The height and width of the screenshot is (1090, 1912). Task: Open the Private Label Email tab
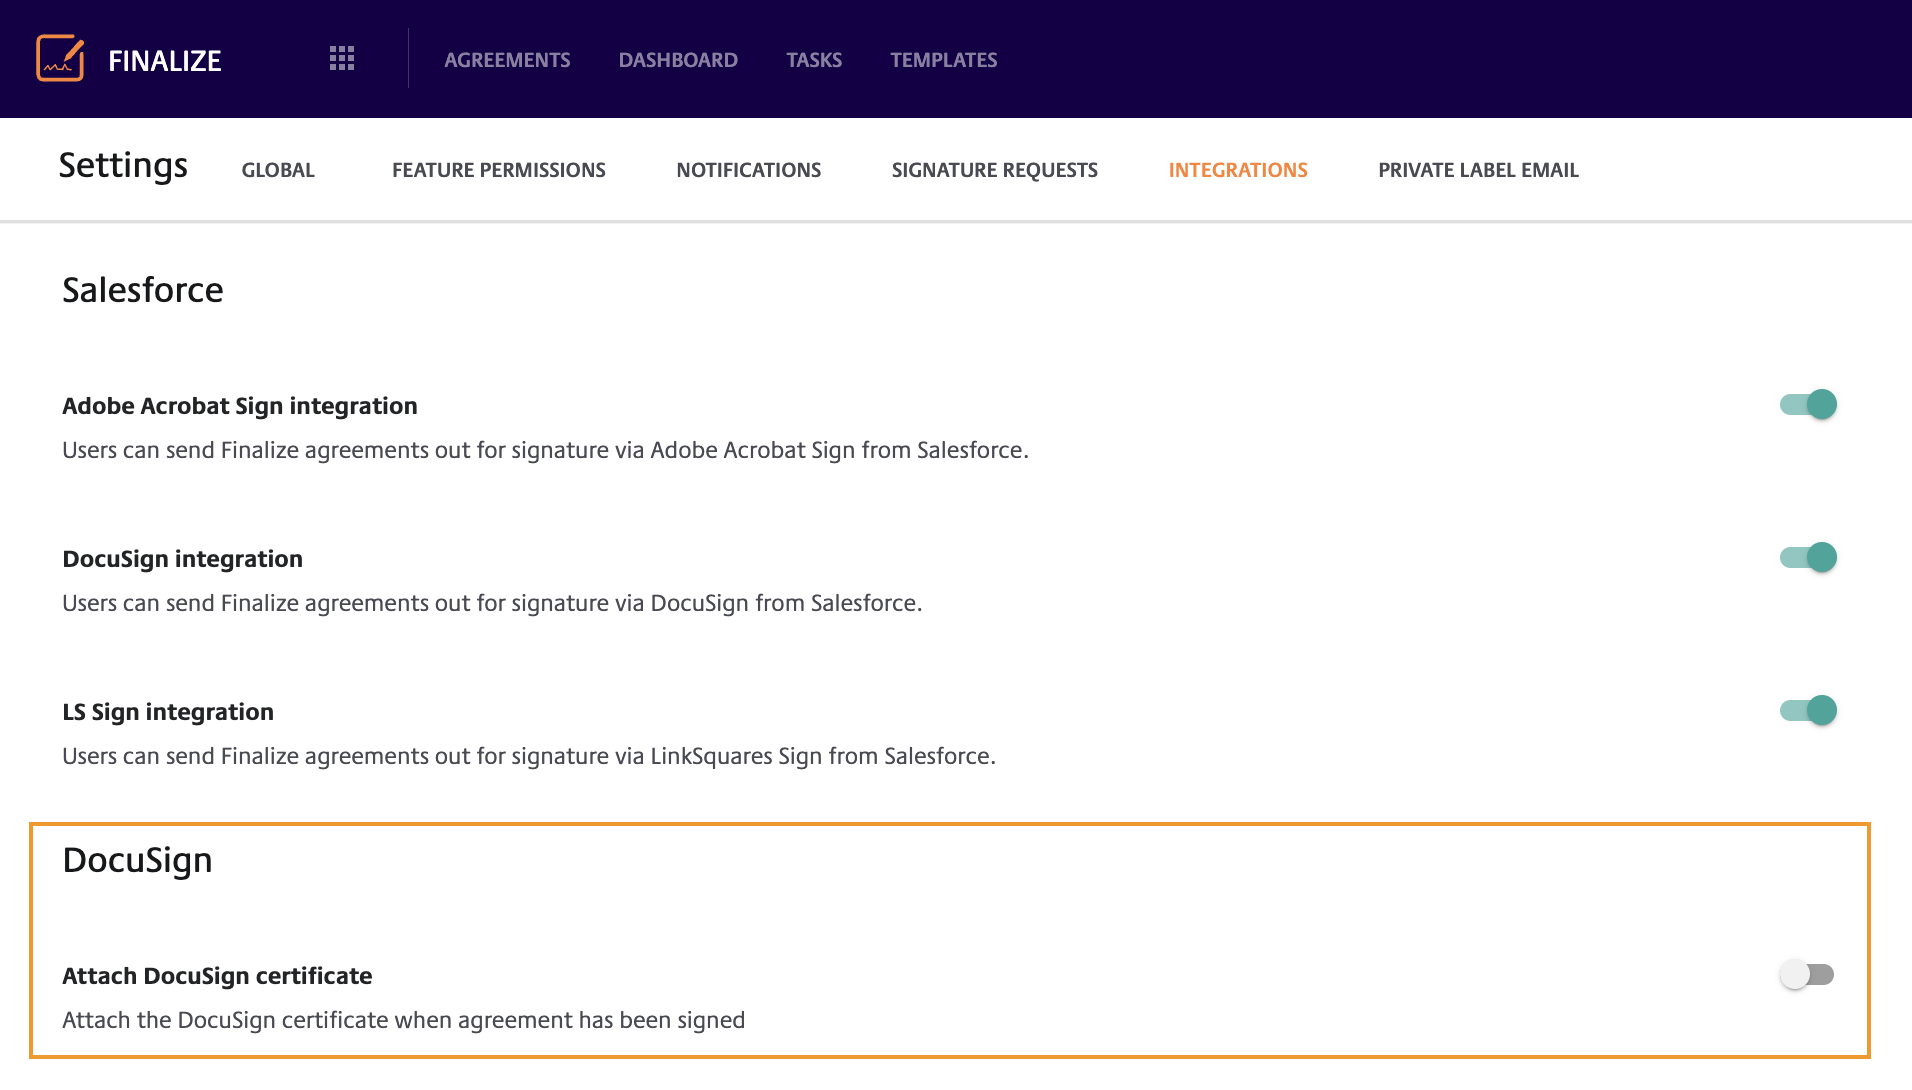click(x=1478, y=170)
